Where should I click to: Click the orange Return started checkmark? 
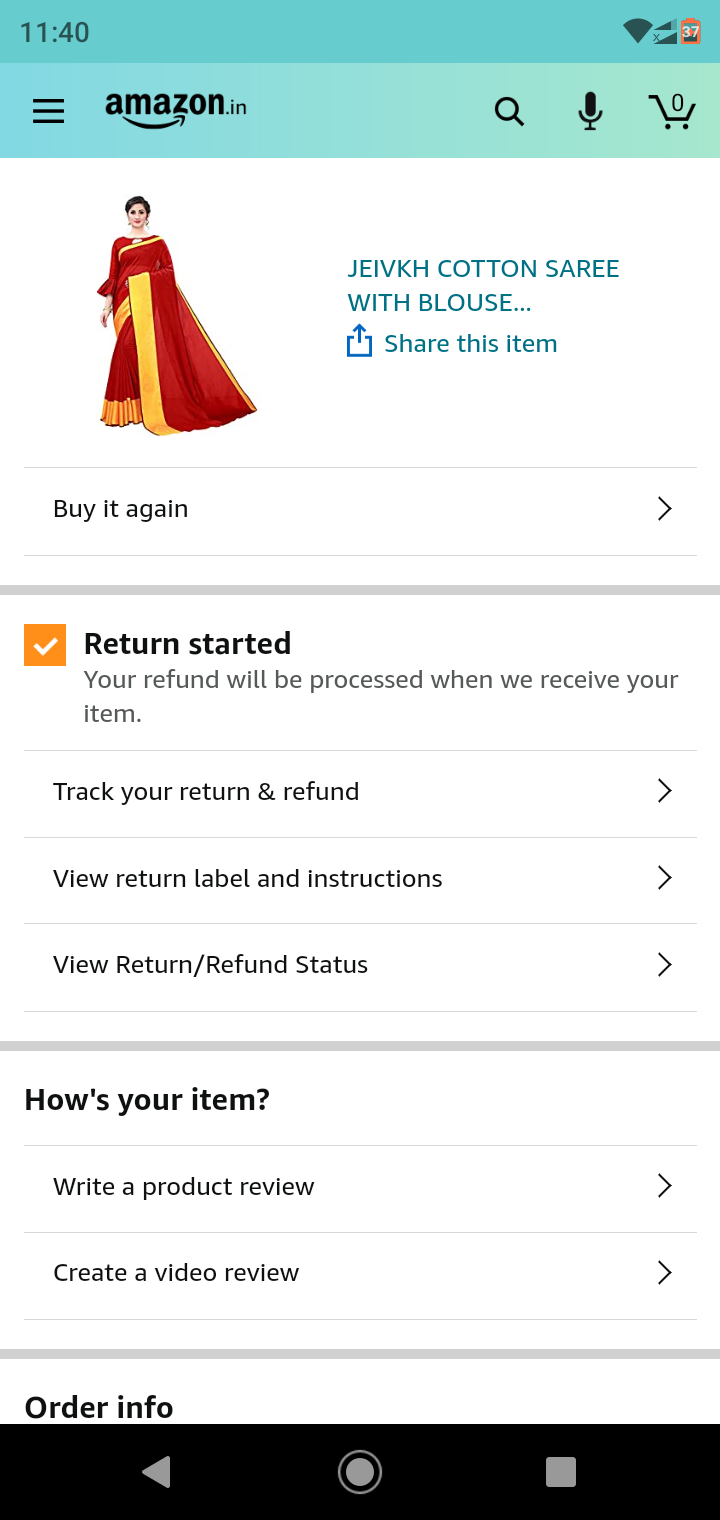point(45,645)
